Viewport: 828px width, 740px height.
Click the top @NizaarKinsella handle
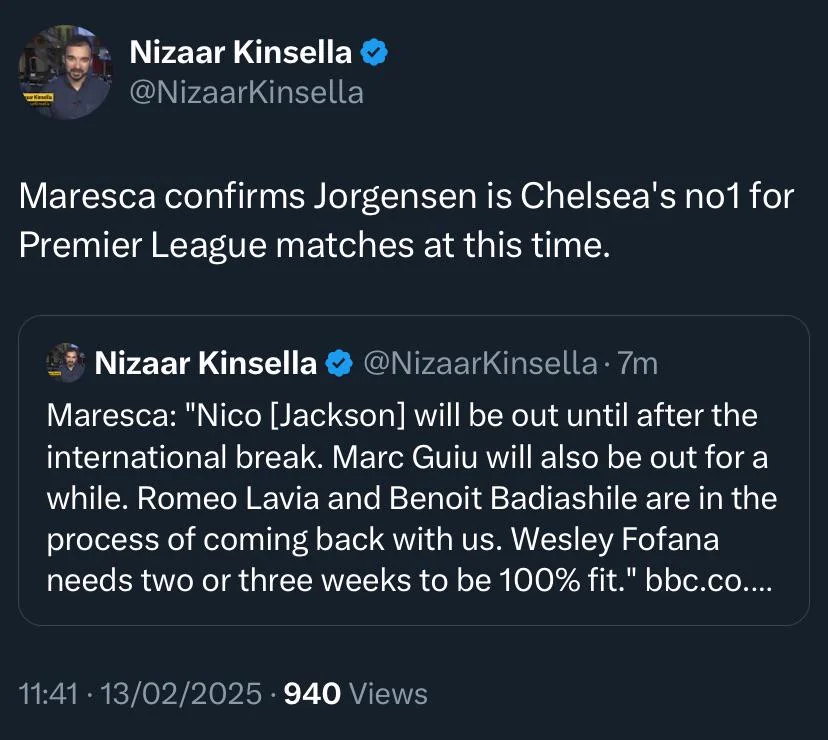pyautogui.click(x=247, y=93)
